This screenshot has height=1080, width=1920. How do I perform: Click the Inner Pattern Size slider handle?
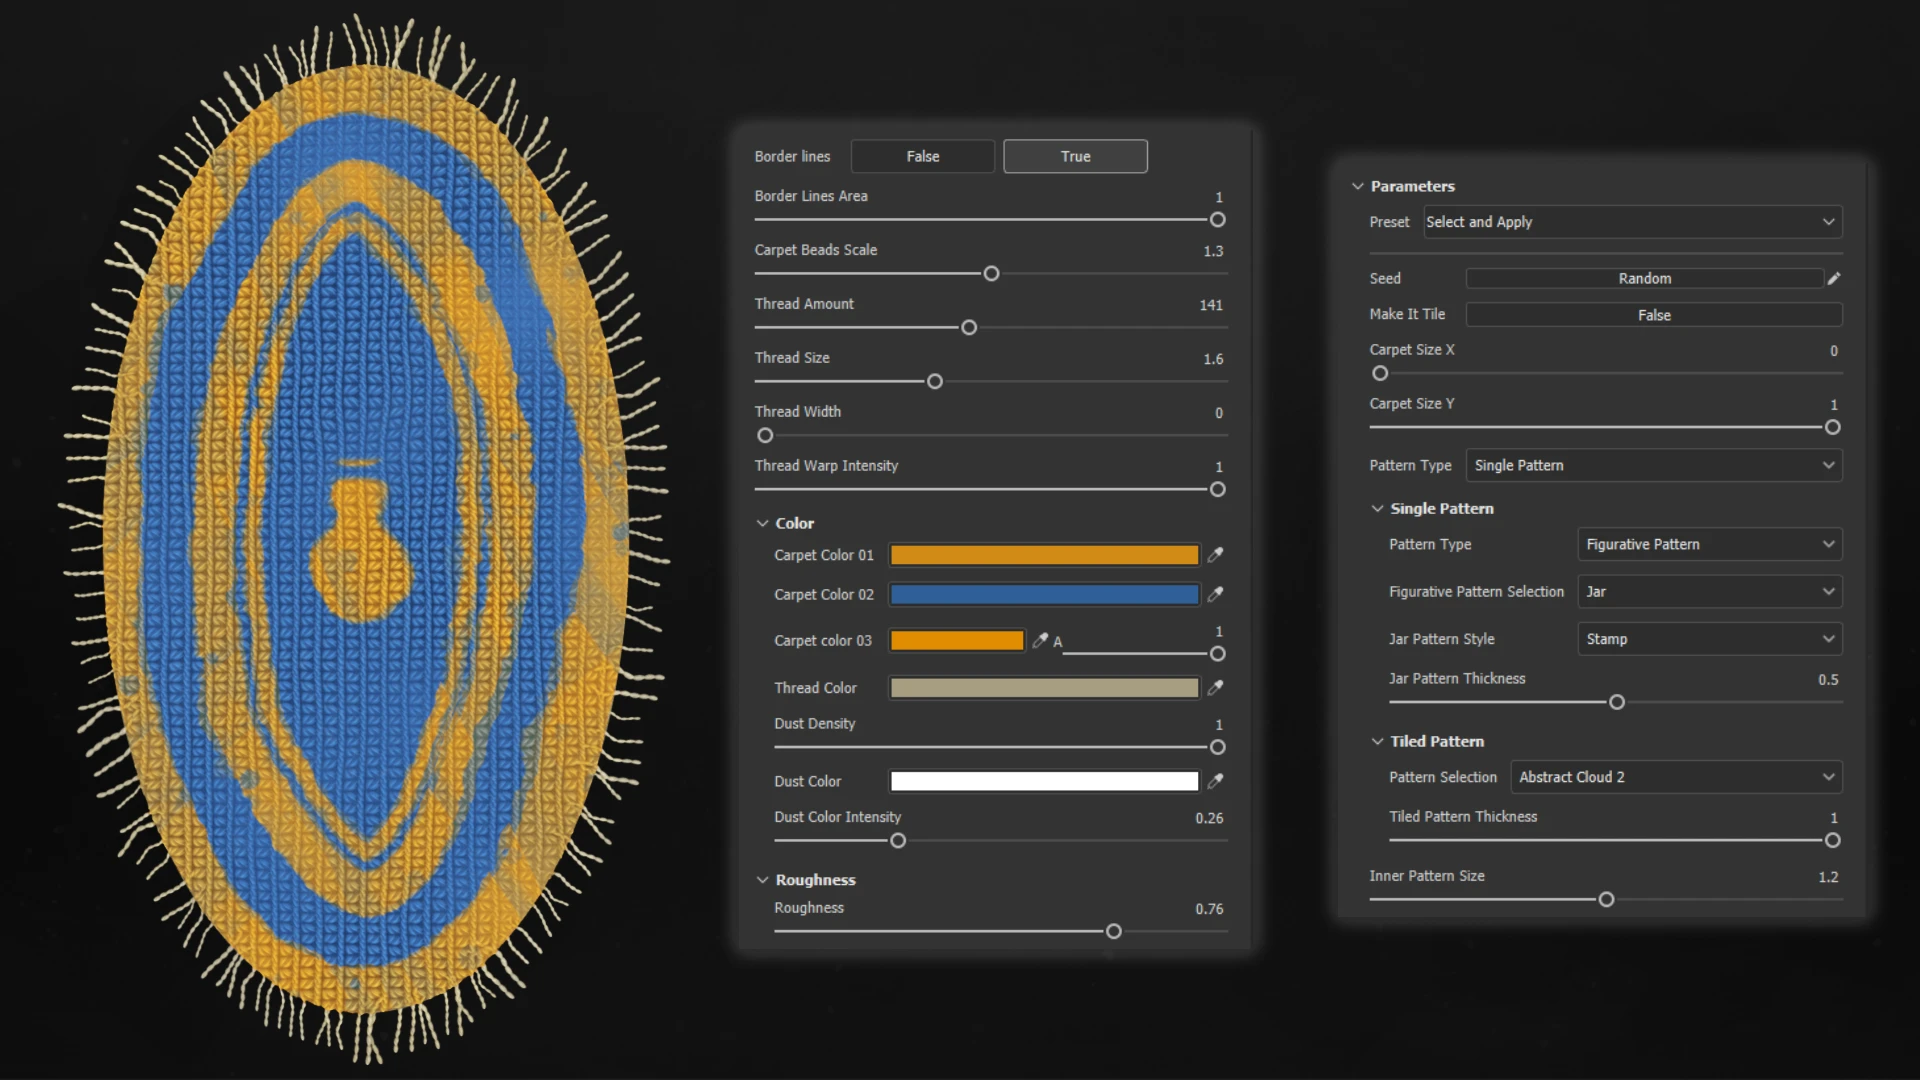point(1606,900)
